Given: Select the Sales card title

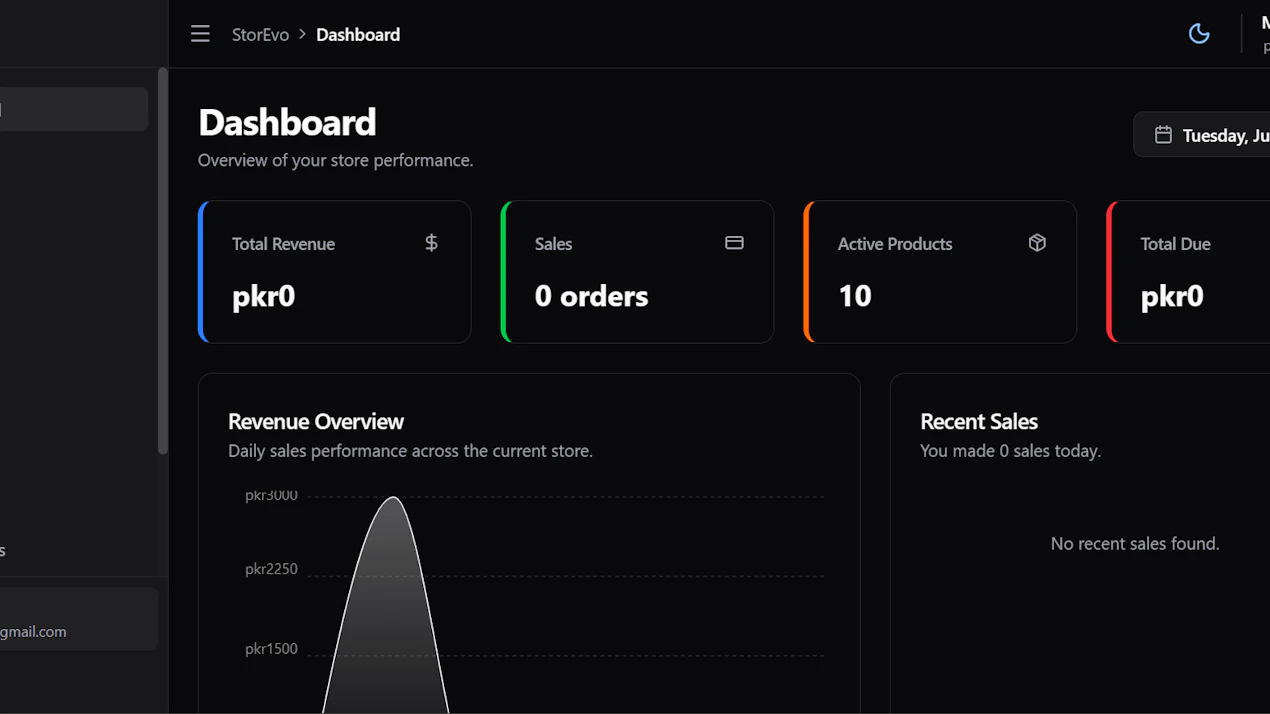Looking at the screenshot, I should point(553,244).
